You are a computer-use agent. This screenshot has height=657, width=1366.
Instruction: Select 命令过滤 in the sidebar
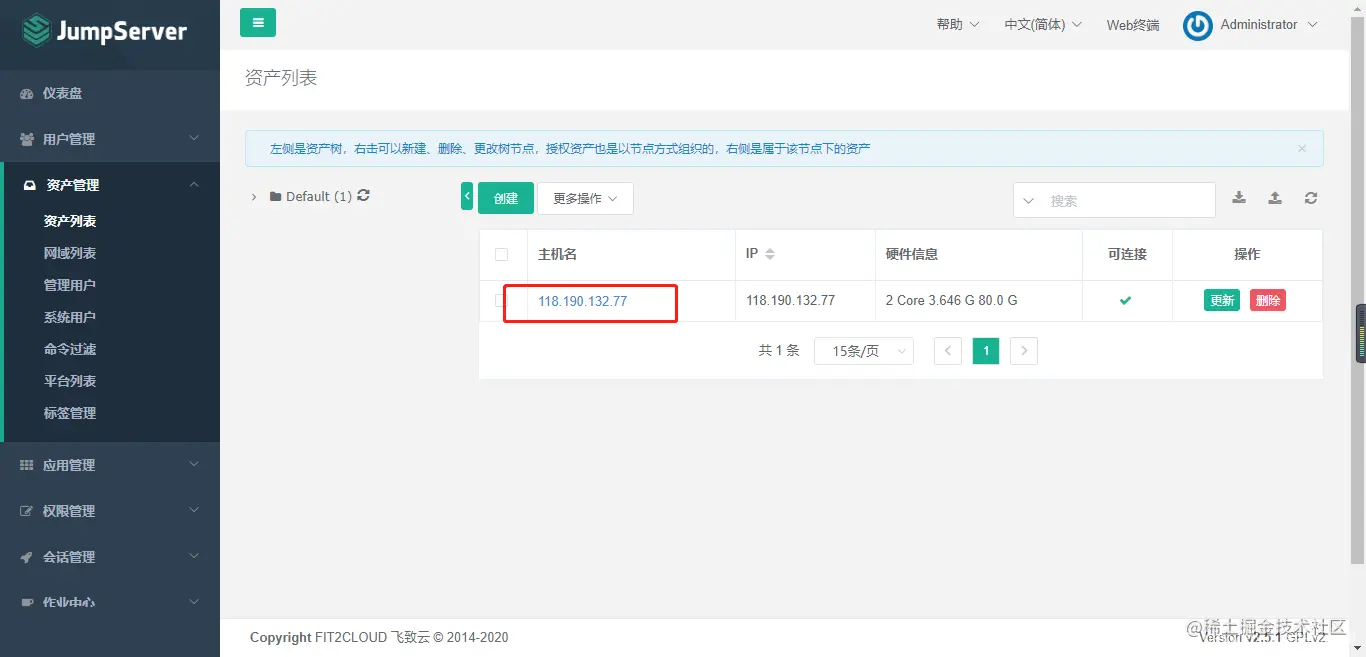tap(70, 349)
